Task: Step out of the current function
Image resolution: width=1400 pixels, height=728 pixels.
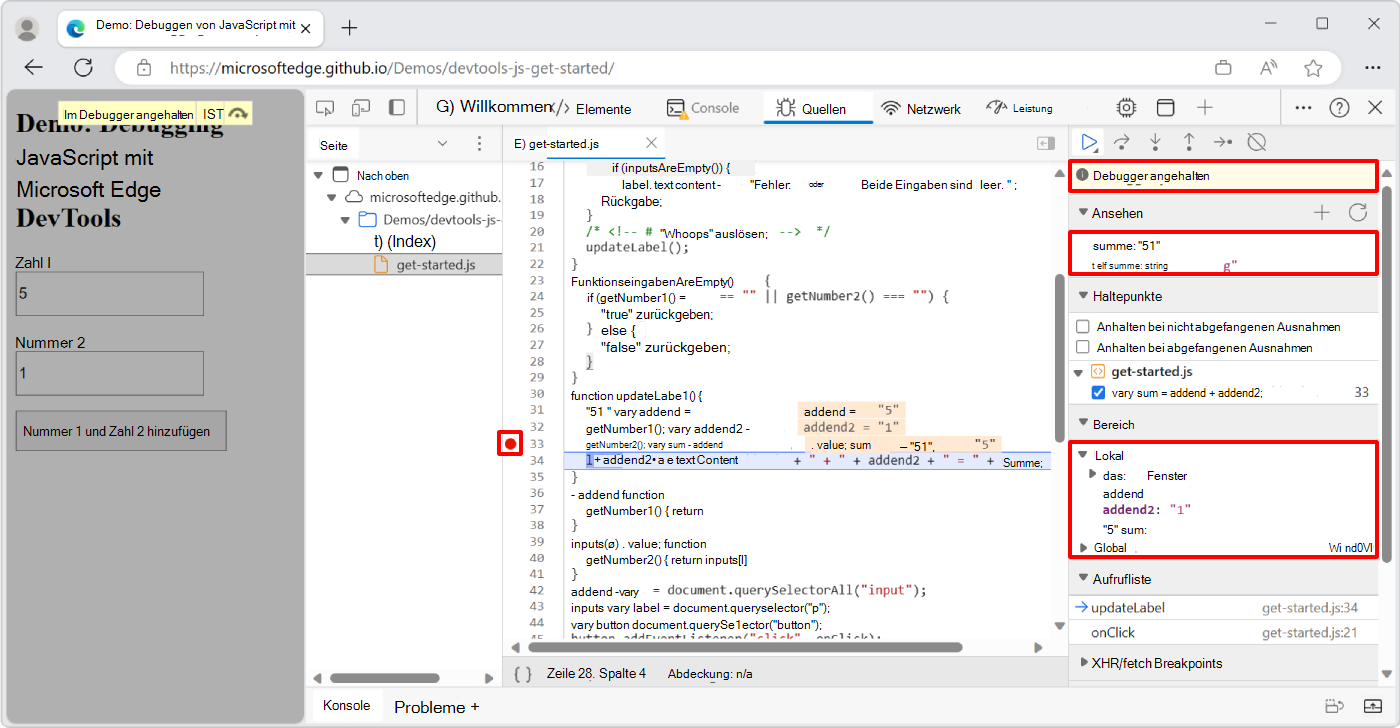Action: click(x=1188, y=141)
